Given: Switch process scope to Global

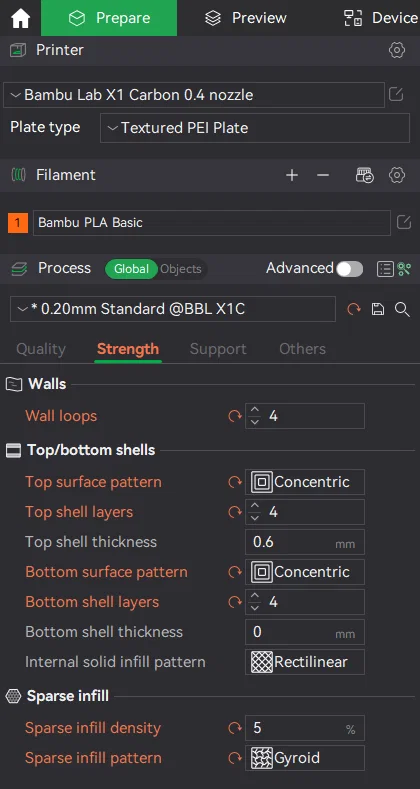Looking at the screenshot, I should point(131,269).
